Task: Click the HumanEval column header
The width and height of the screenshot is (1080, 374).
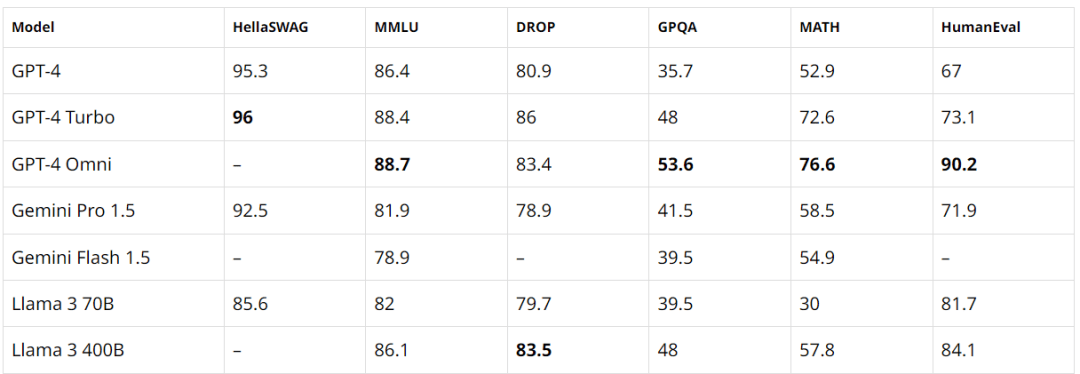Action: coord(970,28)
